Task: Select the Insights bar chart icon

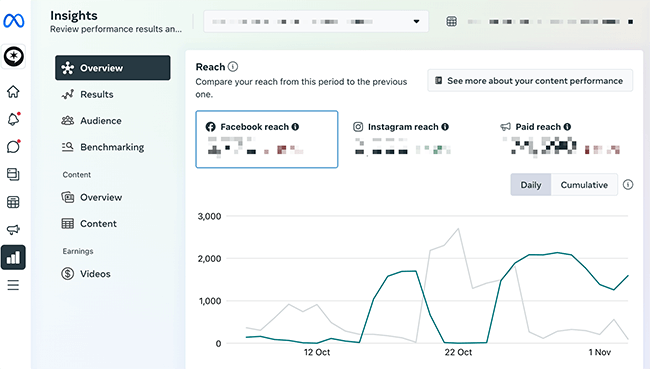Action: [x=13, y=257]
